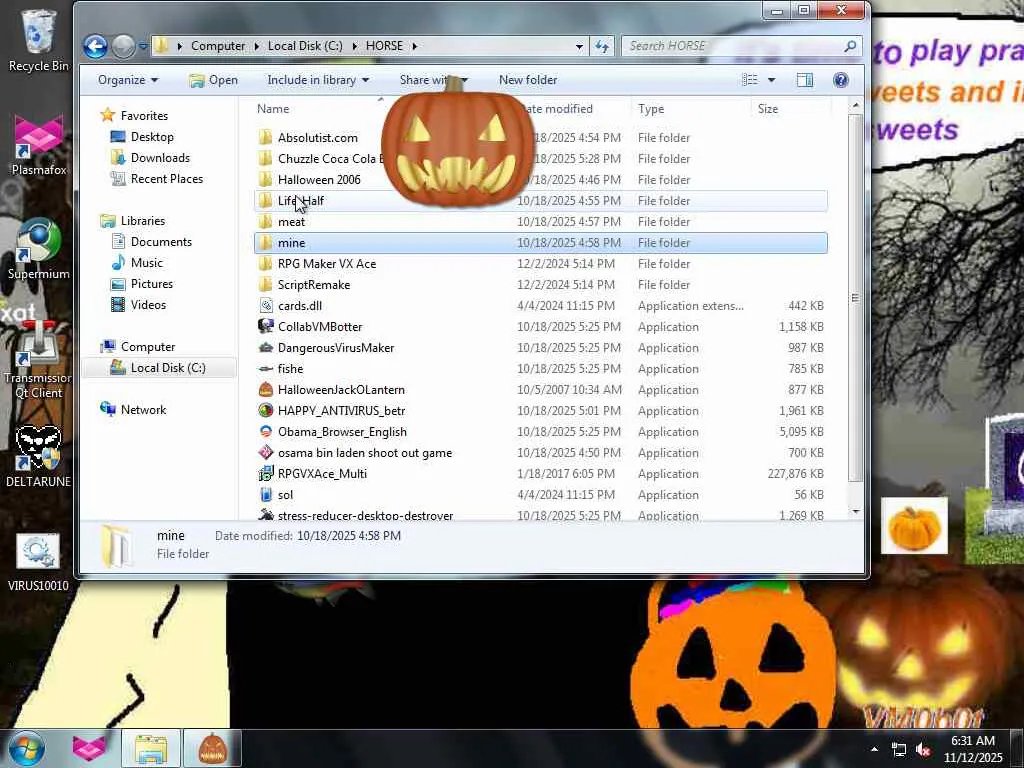This screenshot has width=1024, height=768.
Task: Open the Windows Start orb
Action: [27, 748]
